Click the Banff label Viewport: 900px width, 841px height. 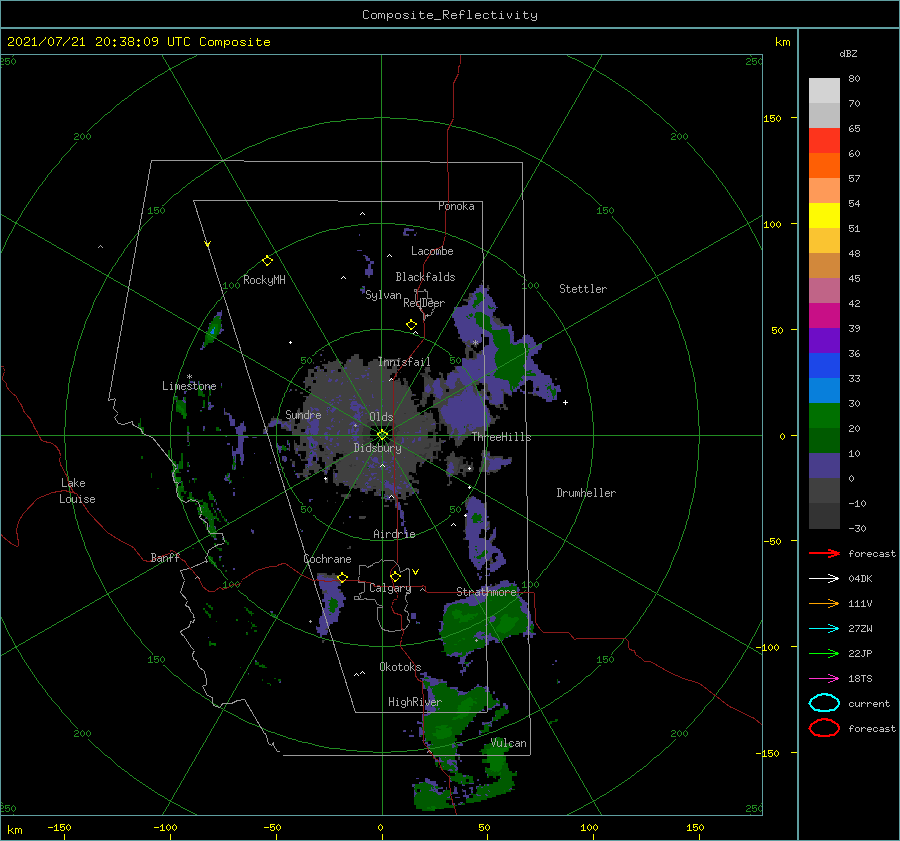165,557
